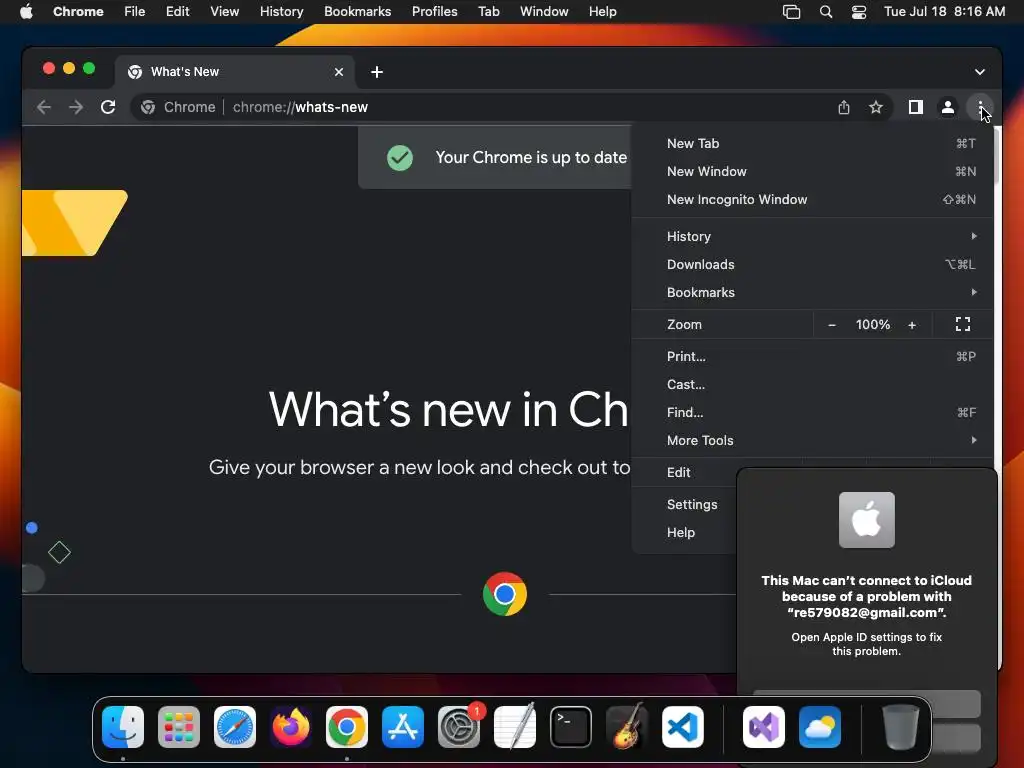The height and width of the screenshot is (768, 1024).
Task: Open Finder from the Dock
Action: pos(123,727)
